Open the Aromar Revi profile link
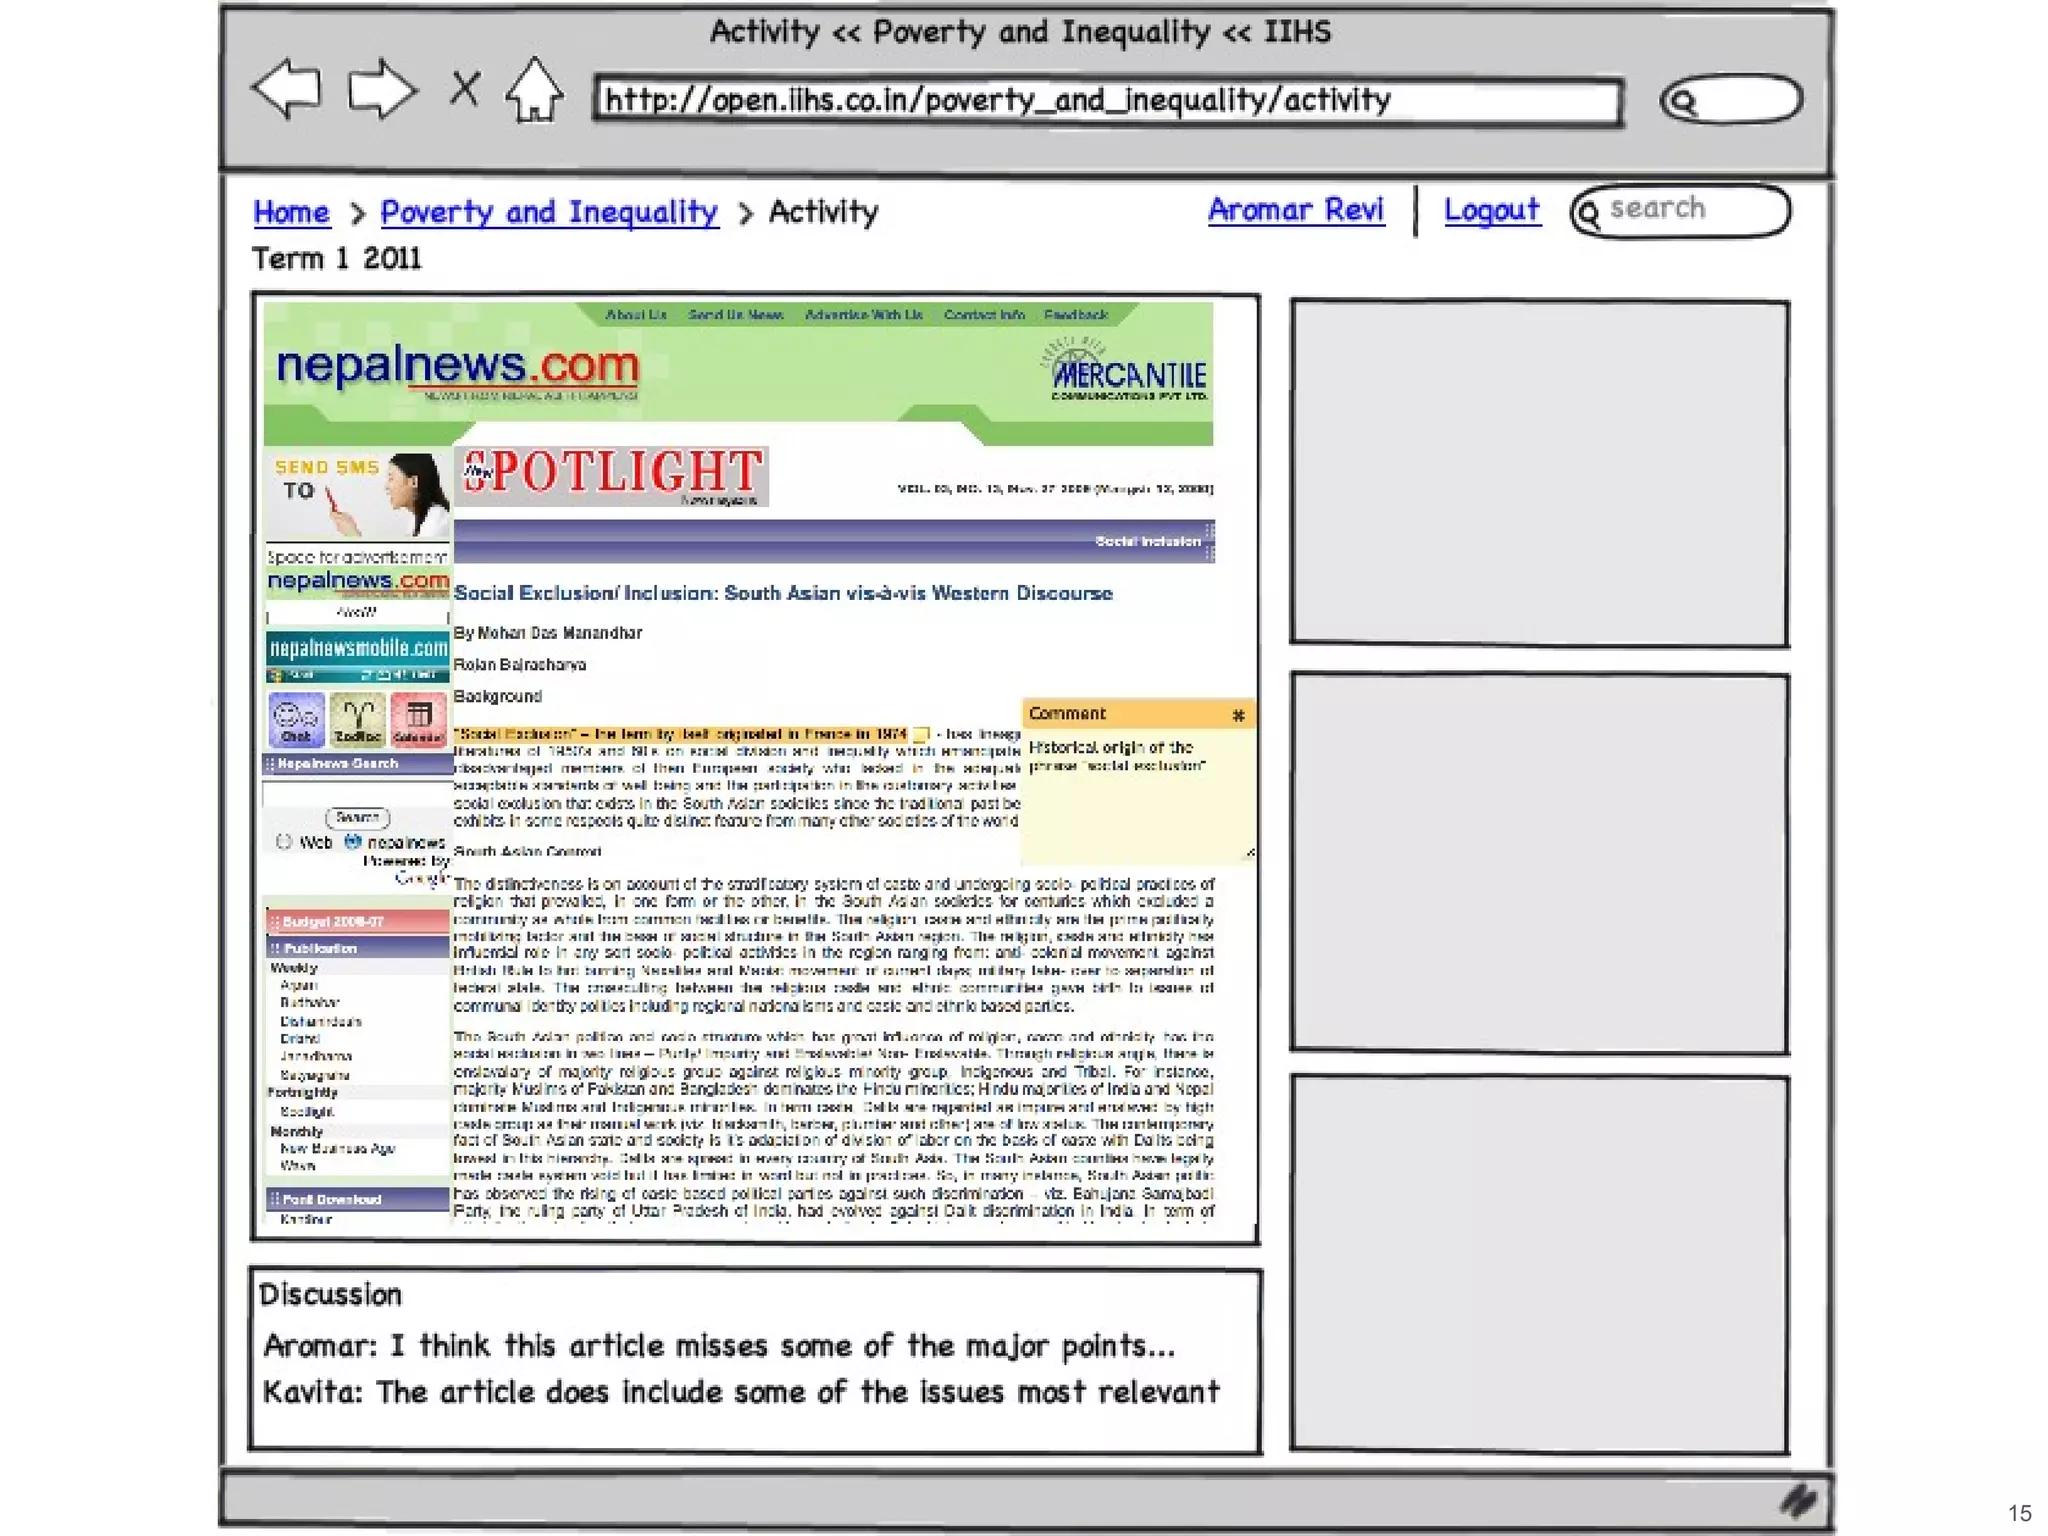The height and width of the screenshot is (1536, 2048). pos(1295,210)
